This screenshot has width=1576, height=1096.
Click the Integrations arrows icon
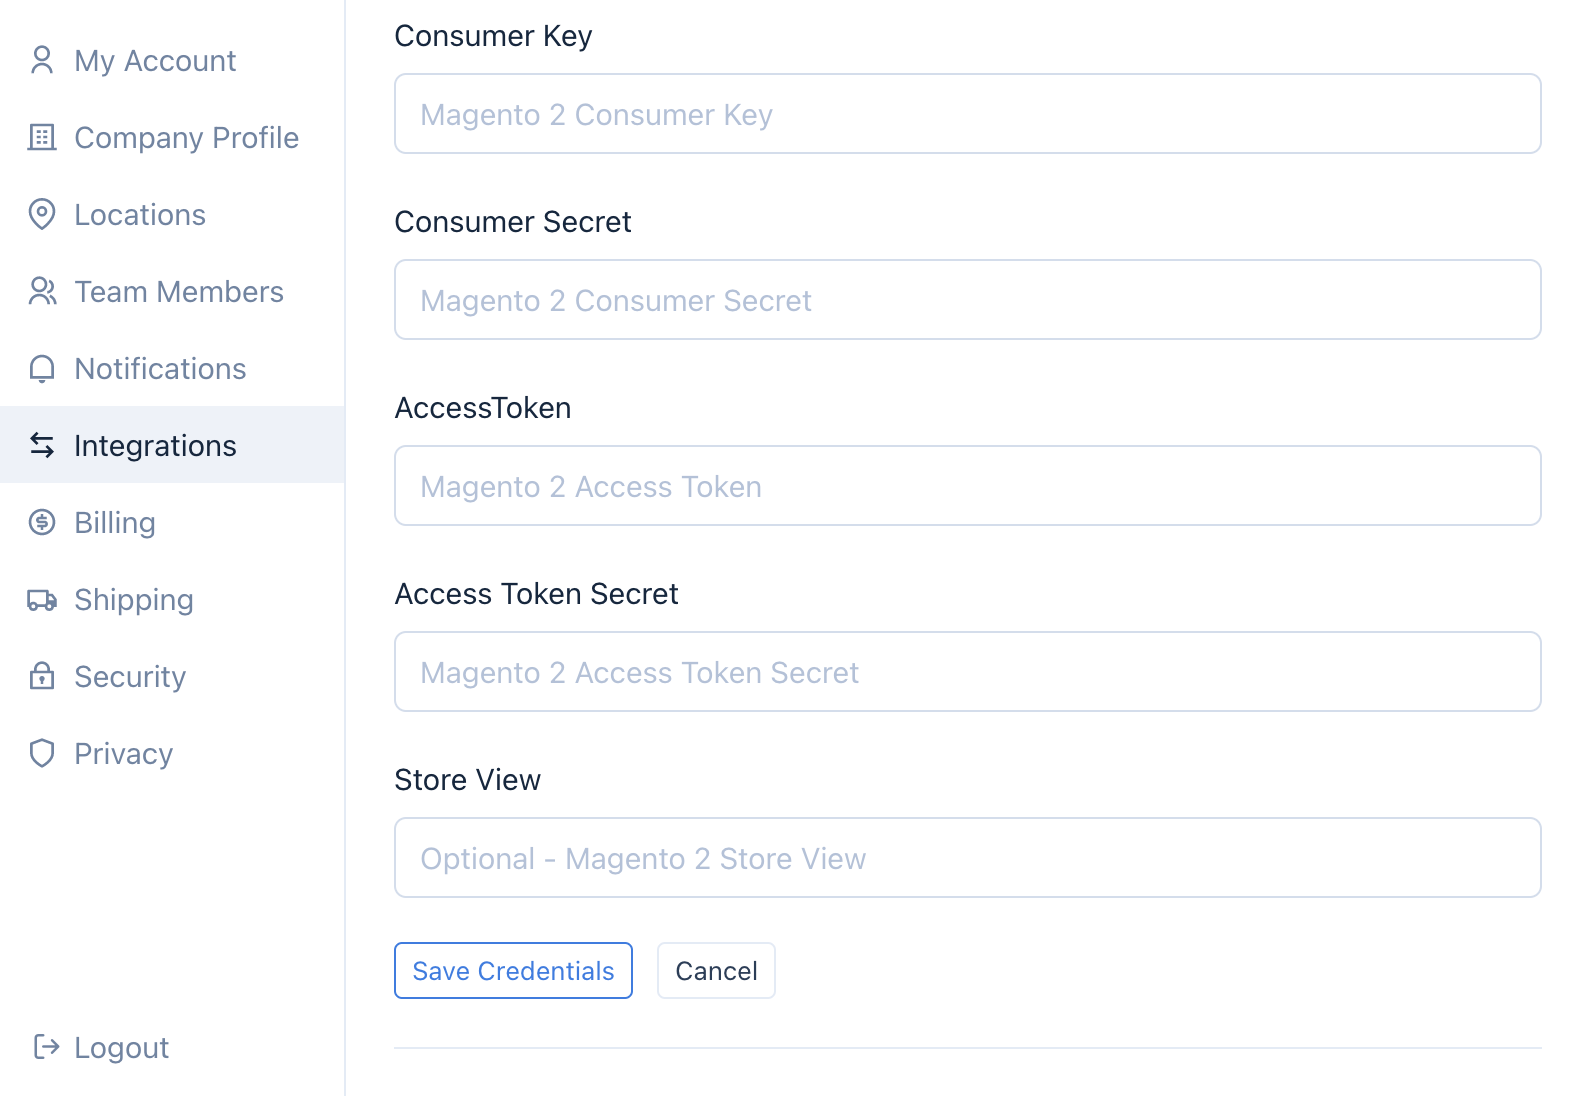pyautogui.click(x=42, y=445)
